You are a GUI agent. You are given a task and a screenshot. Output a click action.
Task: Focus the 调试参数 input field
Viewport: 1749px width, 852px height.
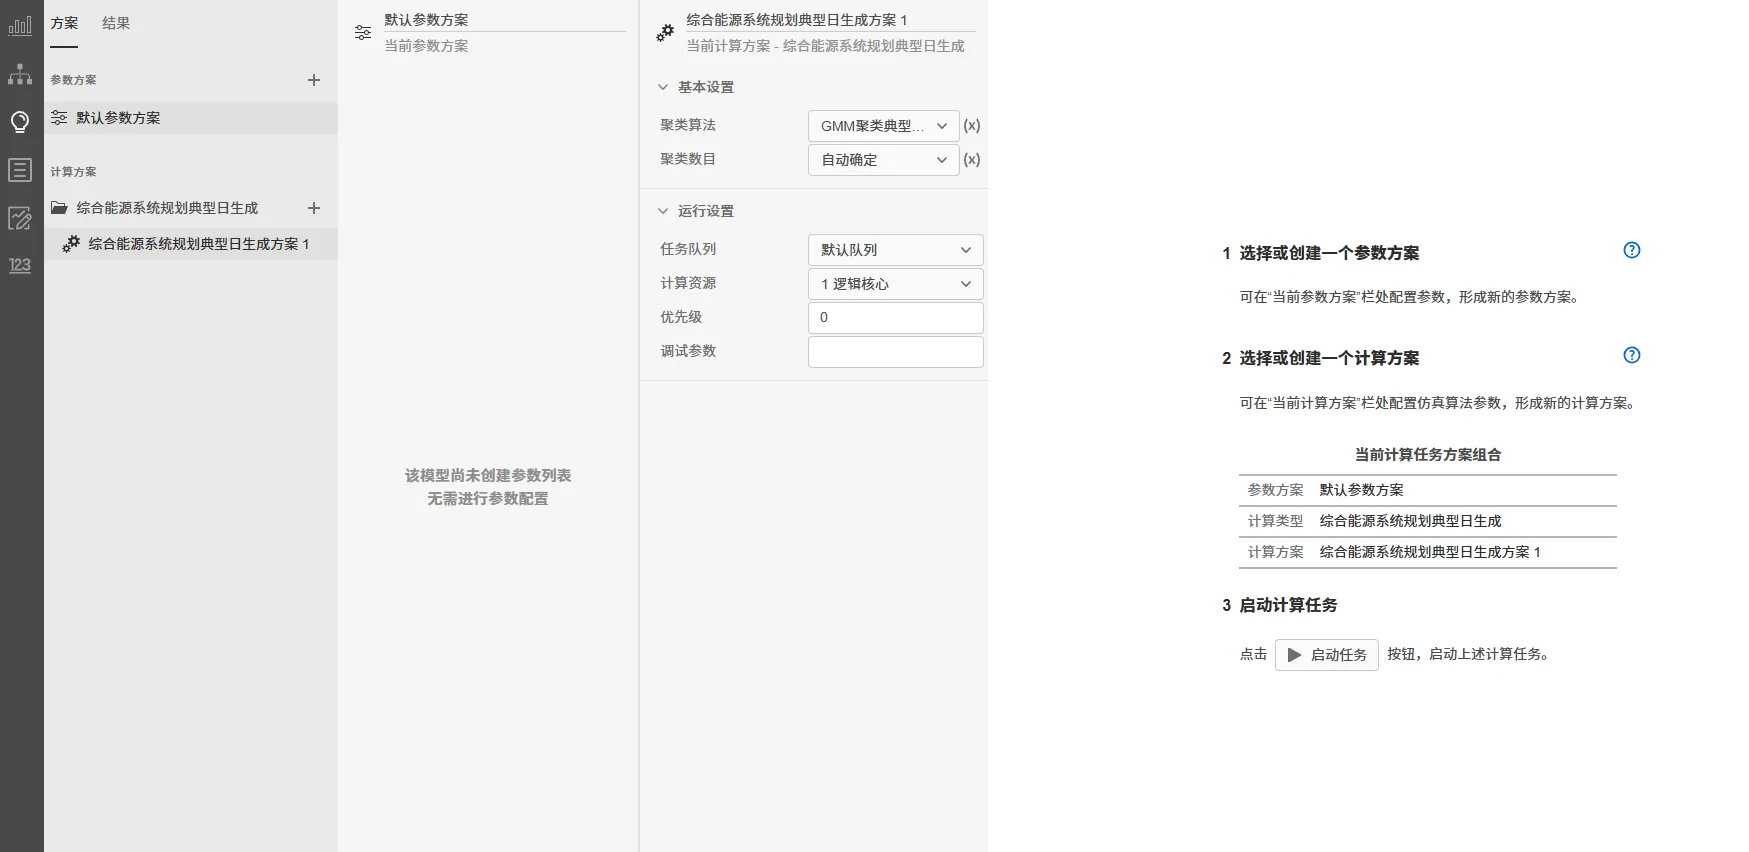[895, 352]
